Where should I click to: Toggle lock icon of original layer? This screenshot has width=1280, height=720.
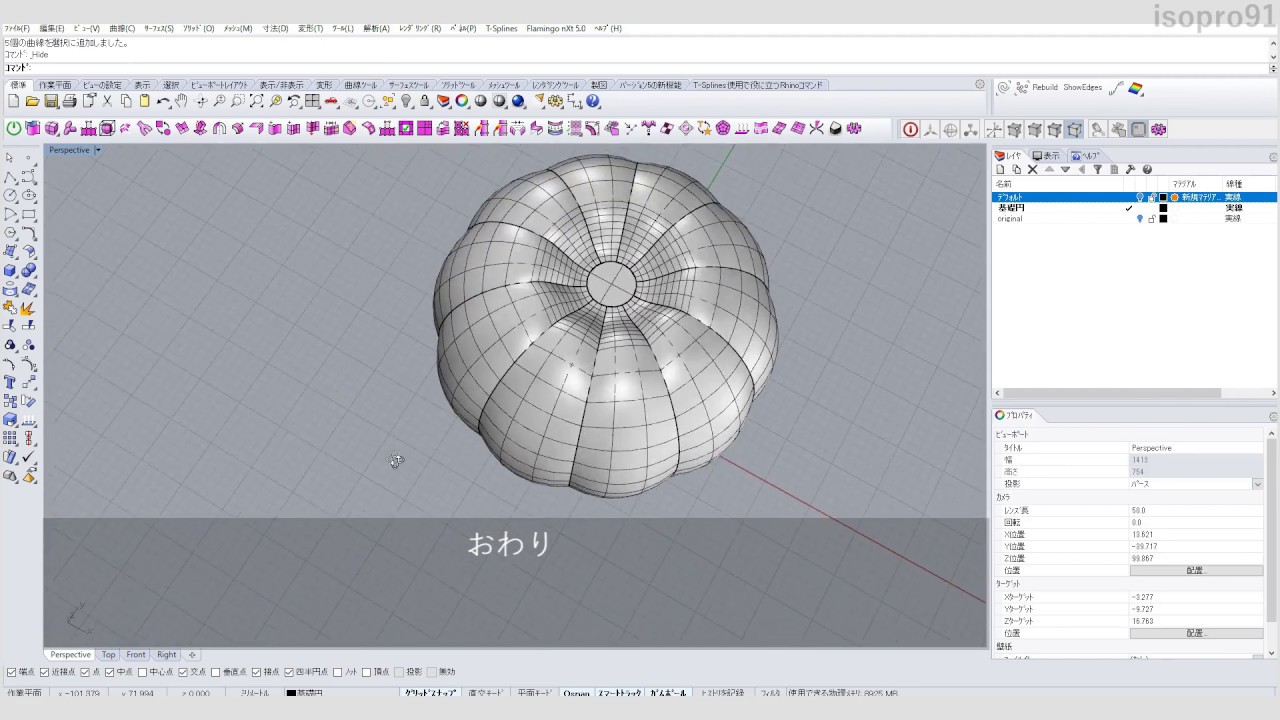pos(1151,219)
